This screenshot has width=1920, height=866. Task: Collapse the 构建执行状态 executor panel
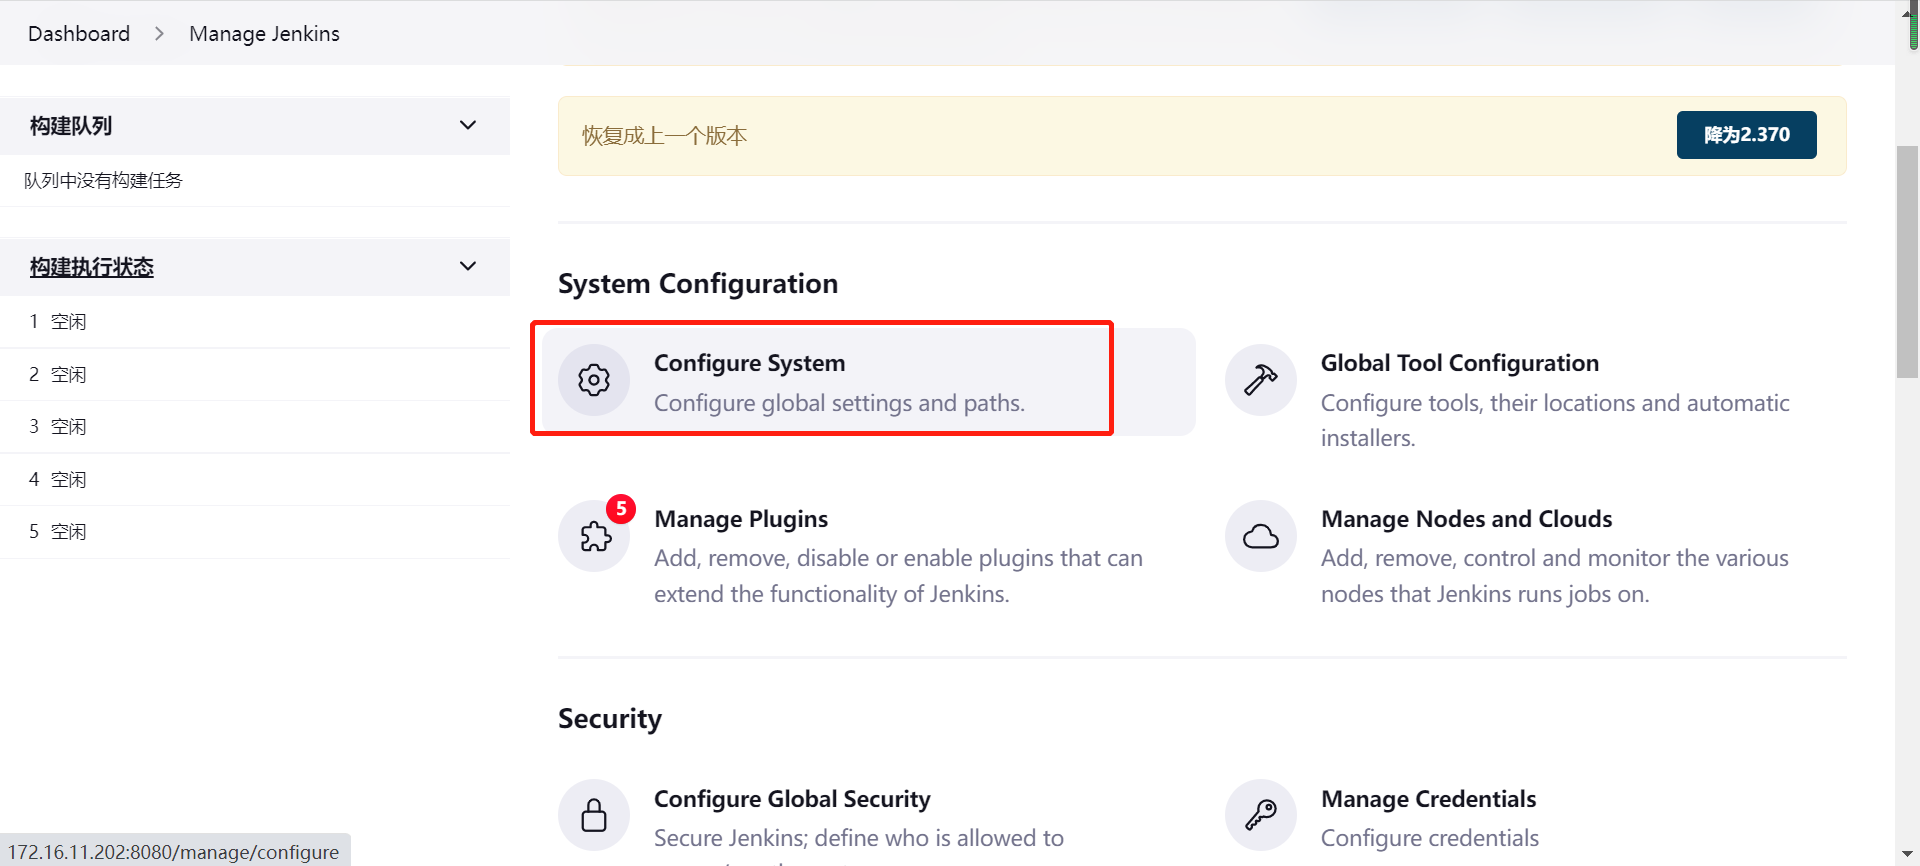click(x=467, y=266)
